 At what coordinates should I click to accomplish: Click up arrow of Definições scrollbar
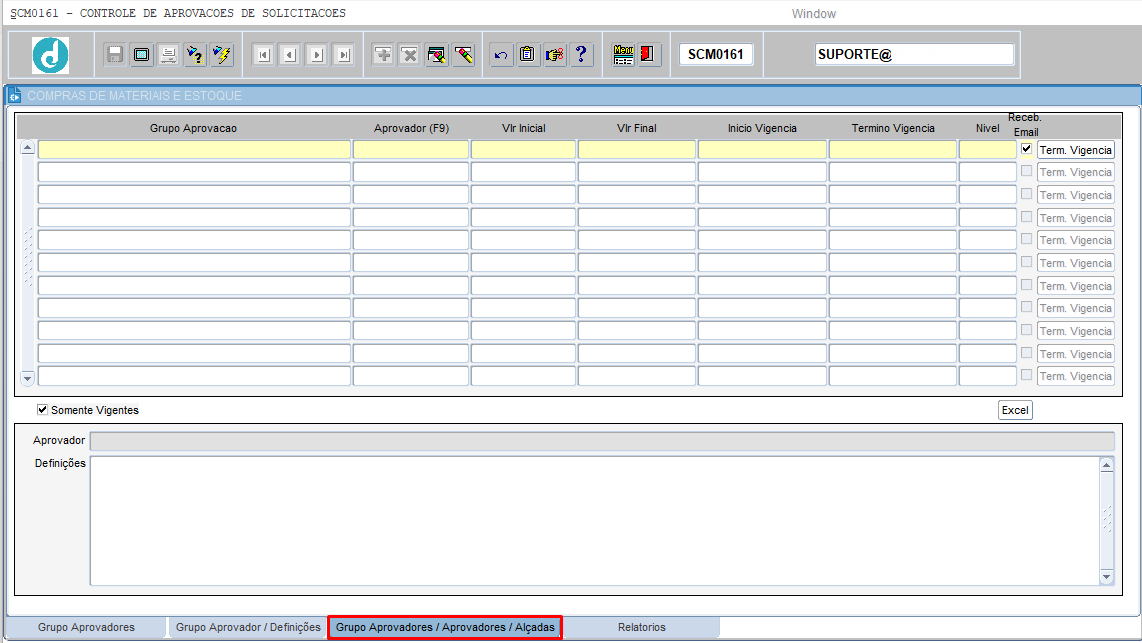point(1106,465)
